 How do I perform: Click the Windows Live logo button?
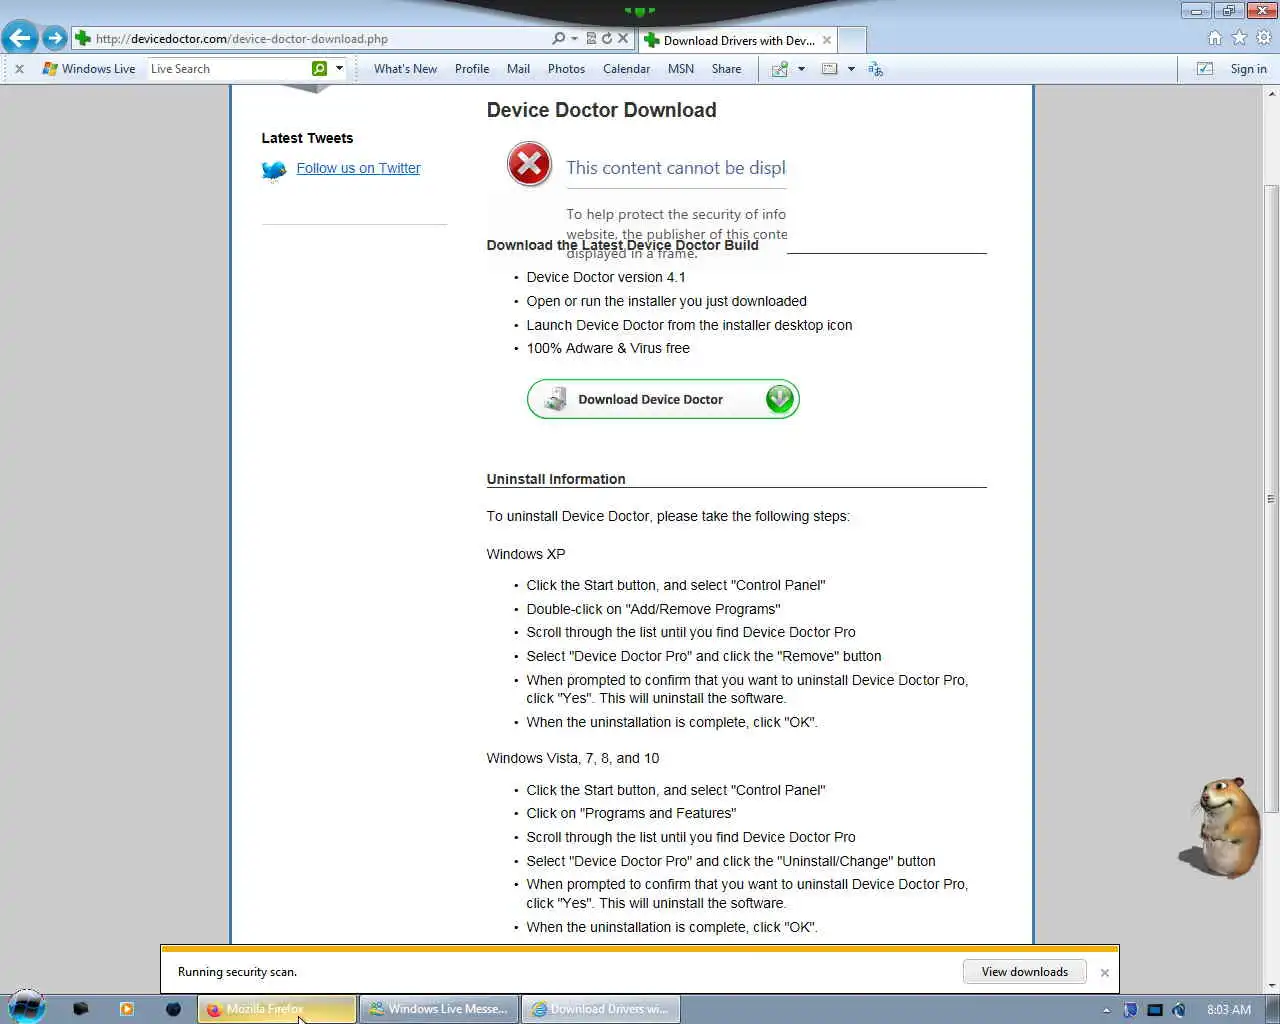click(x=89, y=69)
